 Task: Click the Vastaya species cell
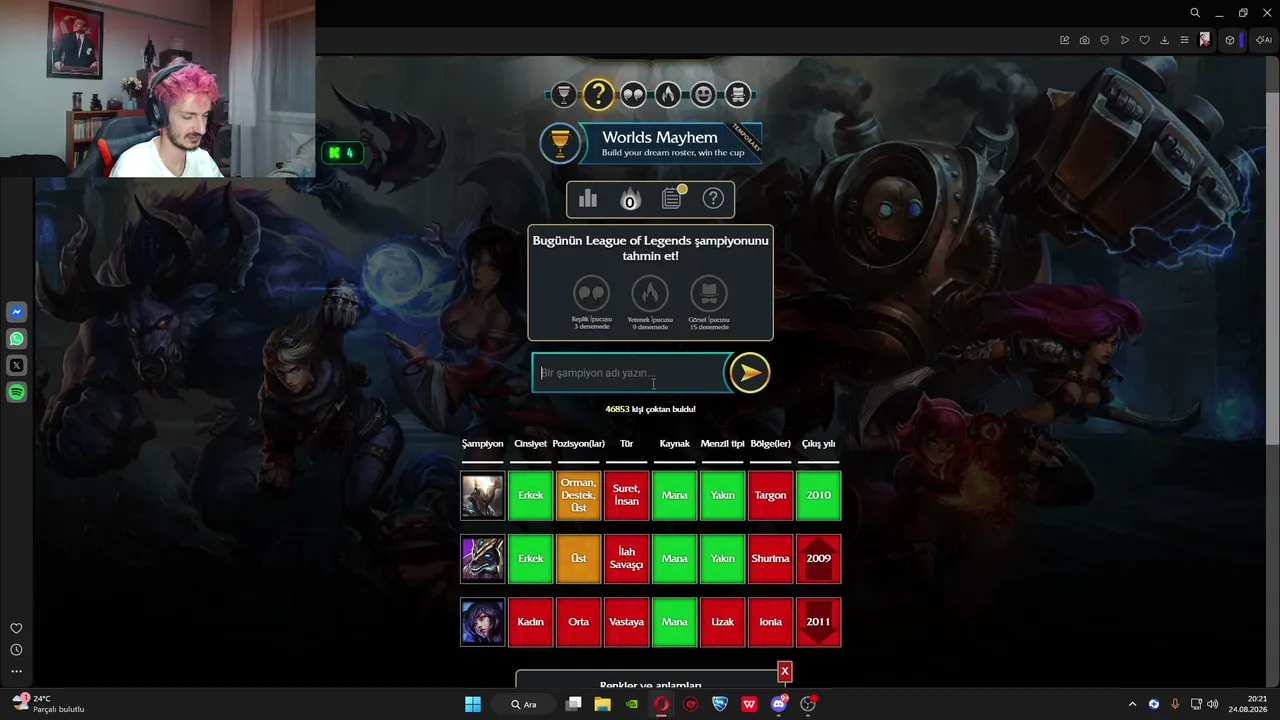tap(626, 622)
